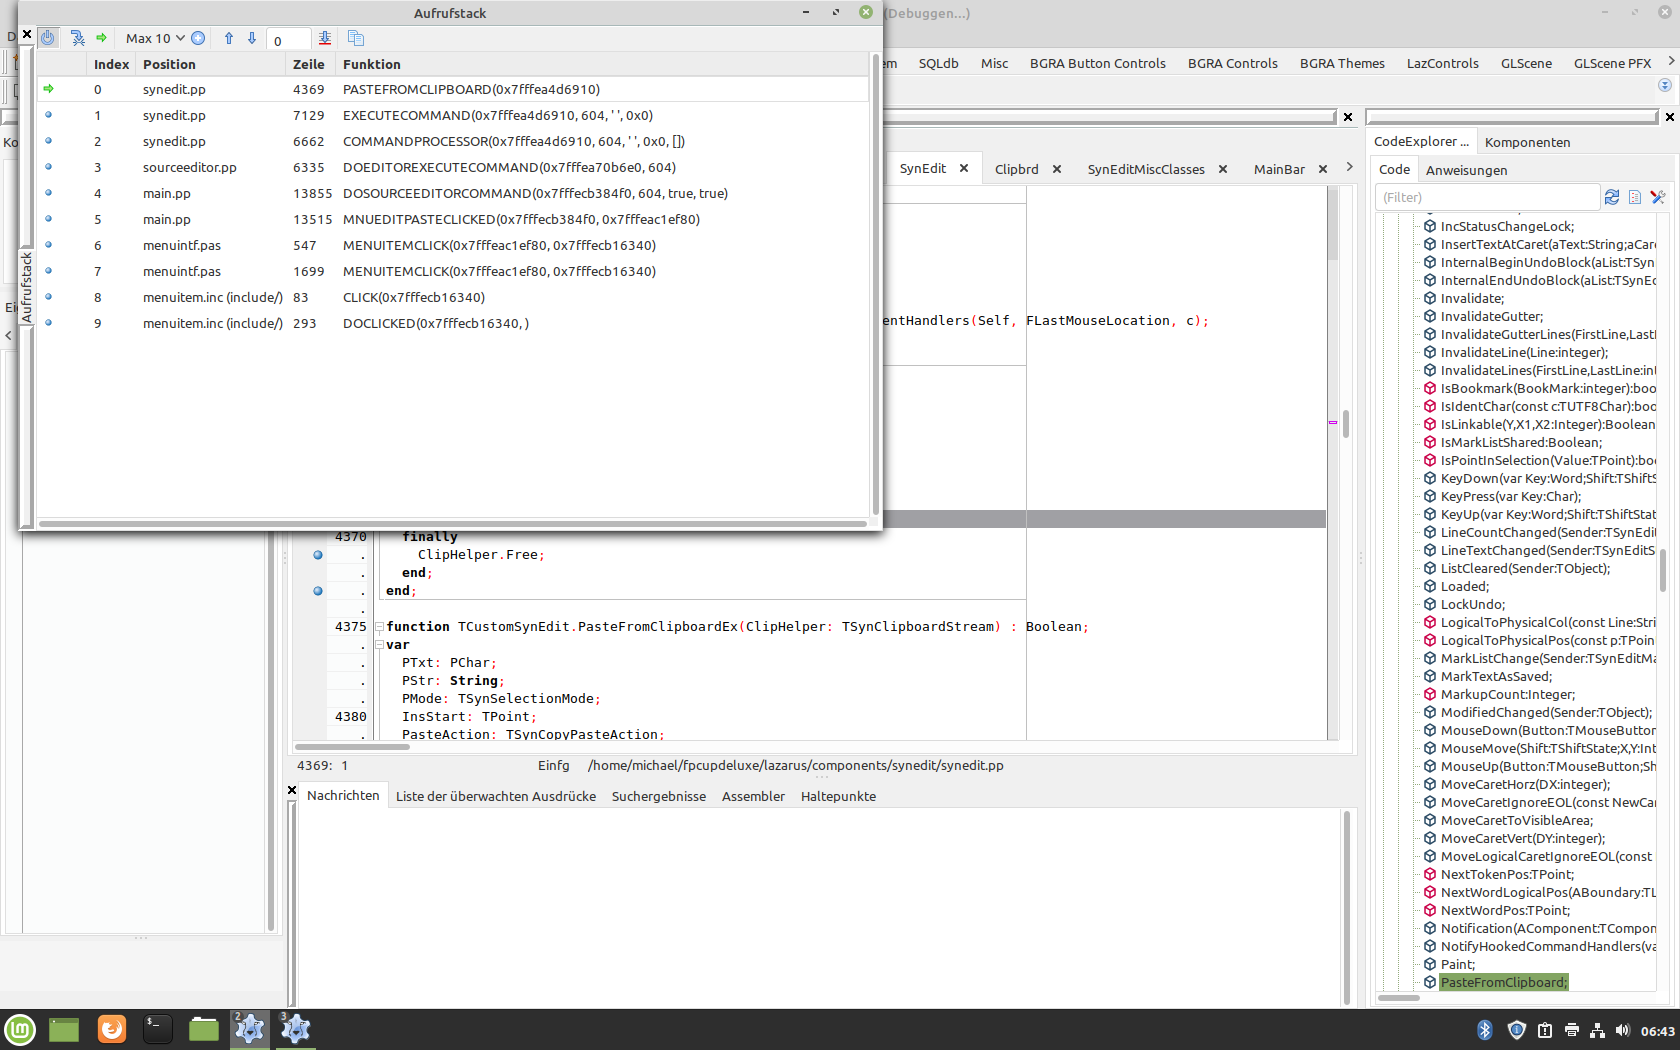Click the Filter input field
The image size is (1680, 1050).
[x=1486, y=197]
